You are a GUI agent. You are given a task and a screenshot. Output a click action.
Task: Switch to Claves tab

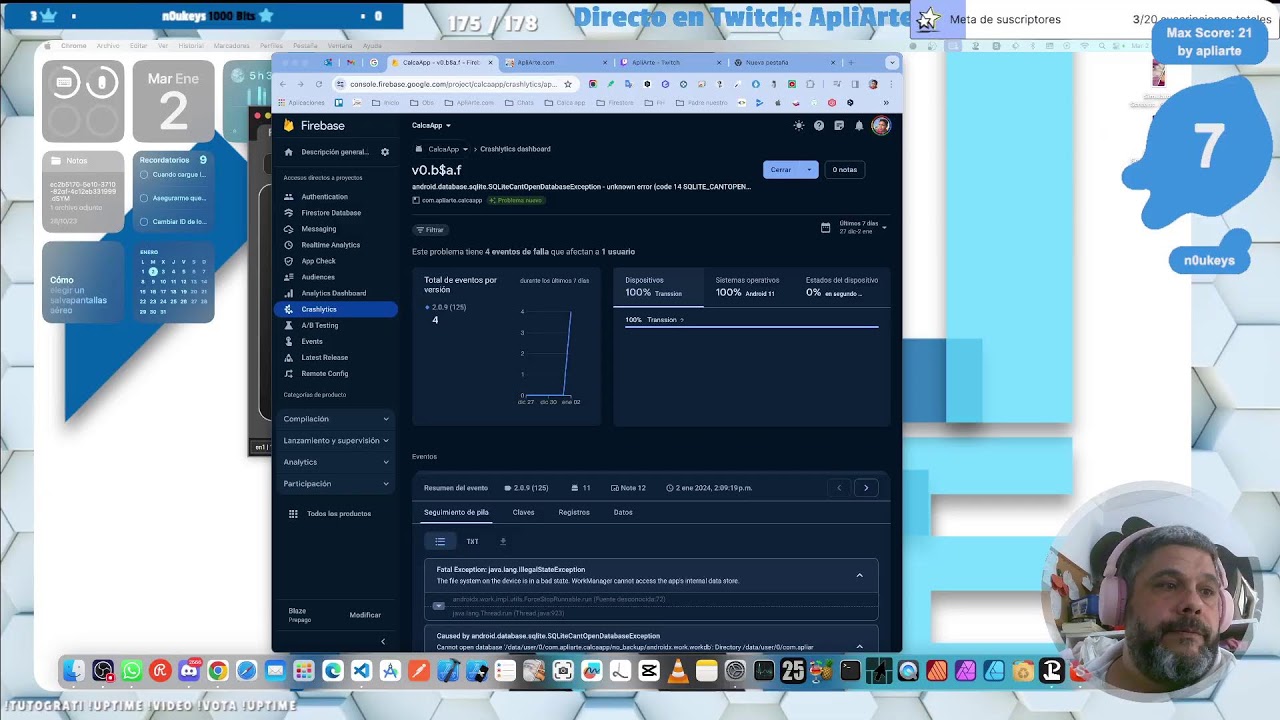tap(523, 512)
